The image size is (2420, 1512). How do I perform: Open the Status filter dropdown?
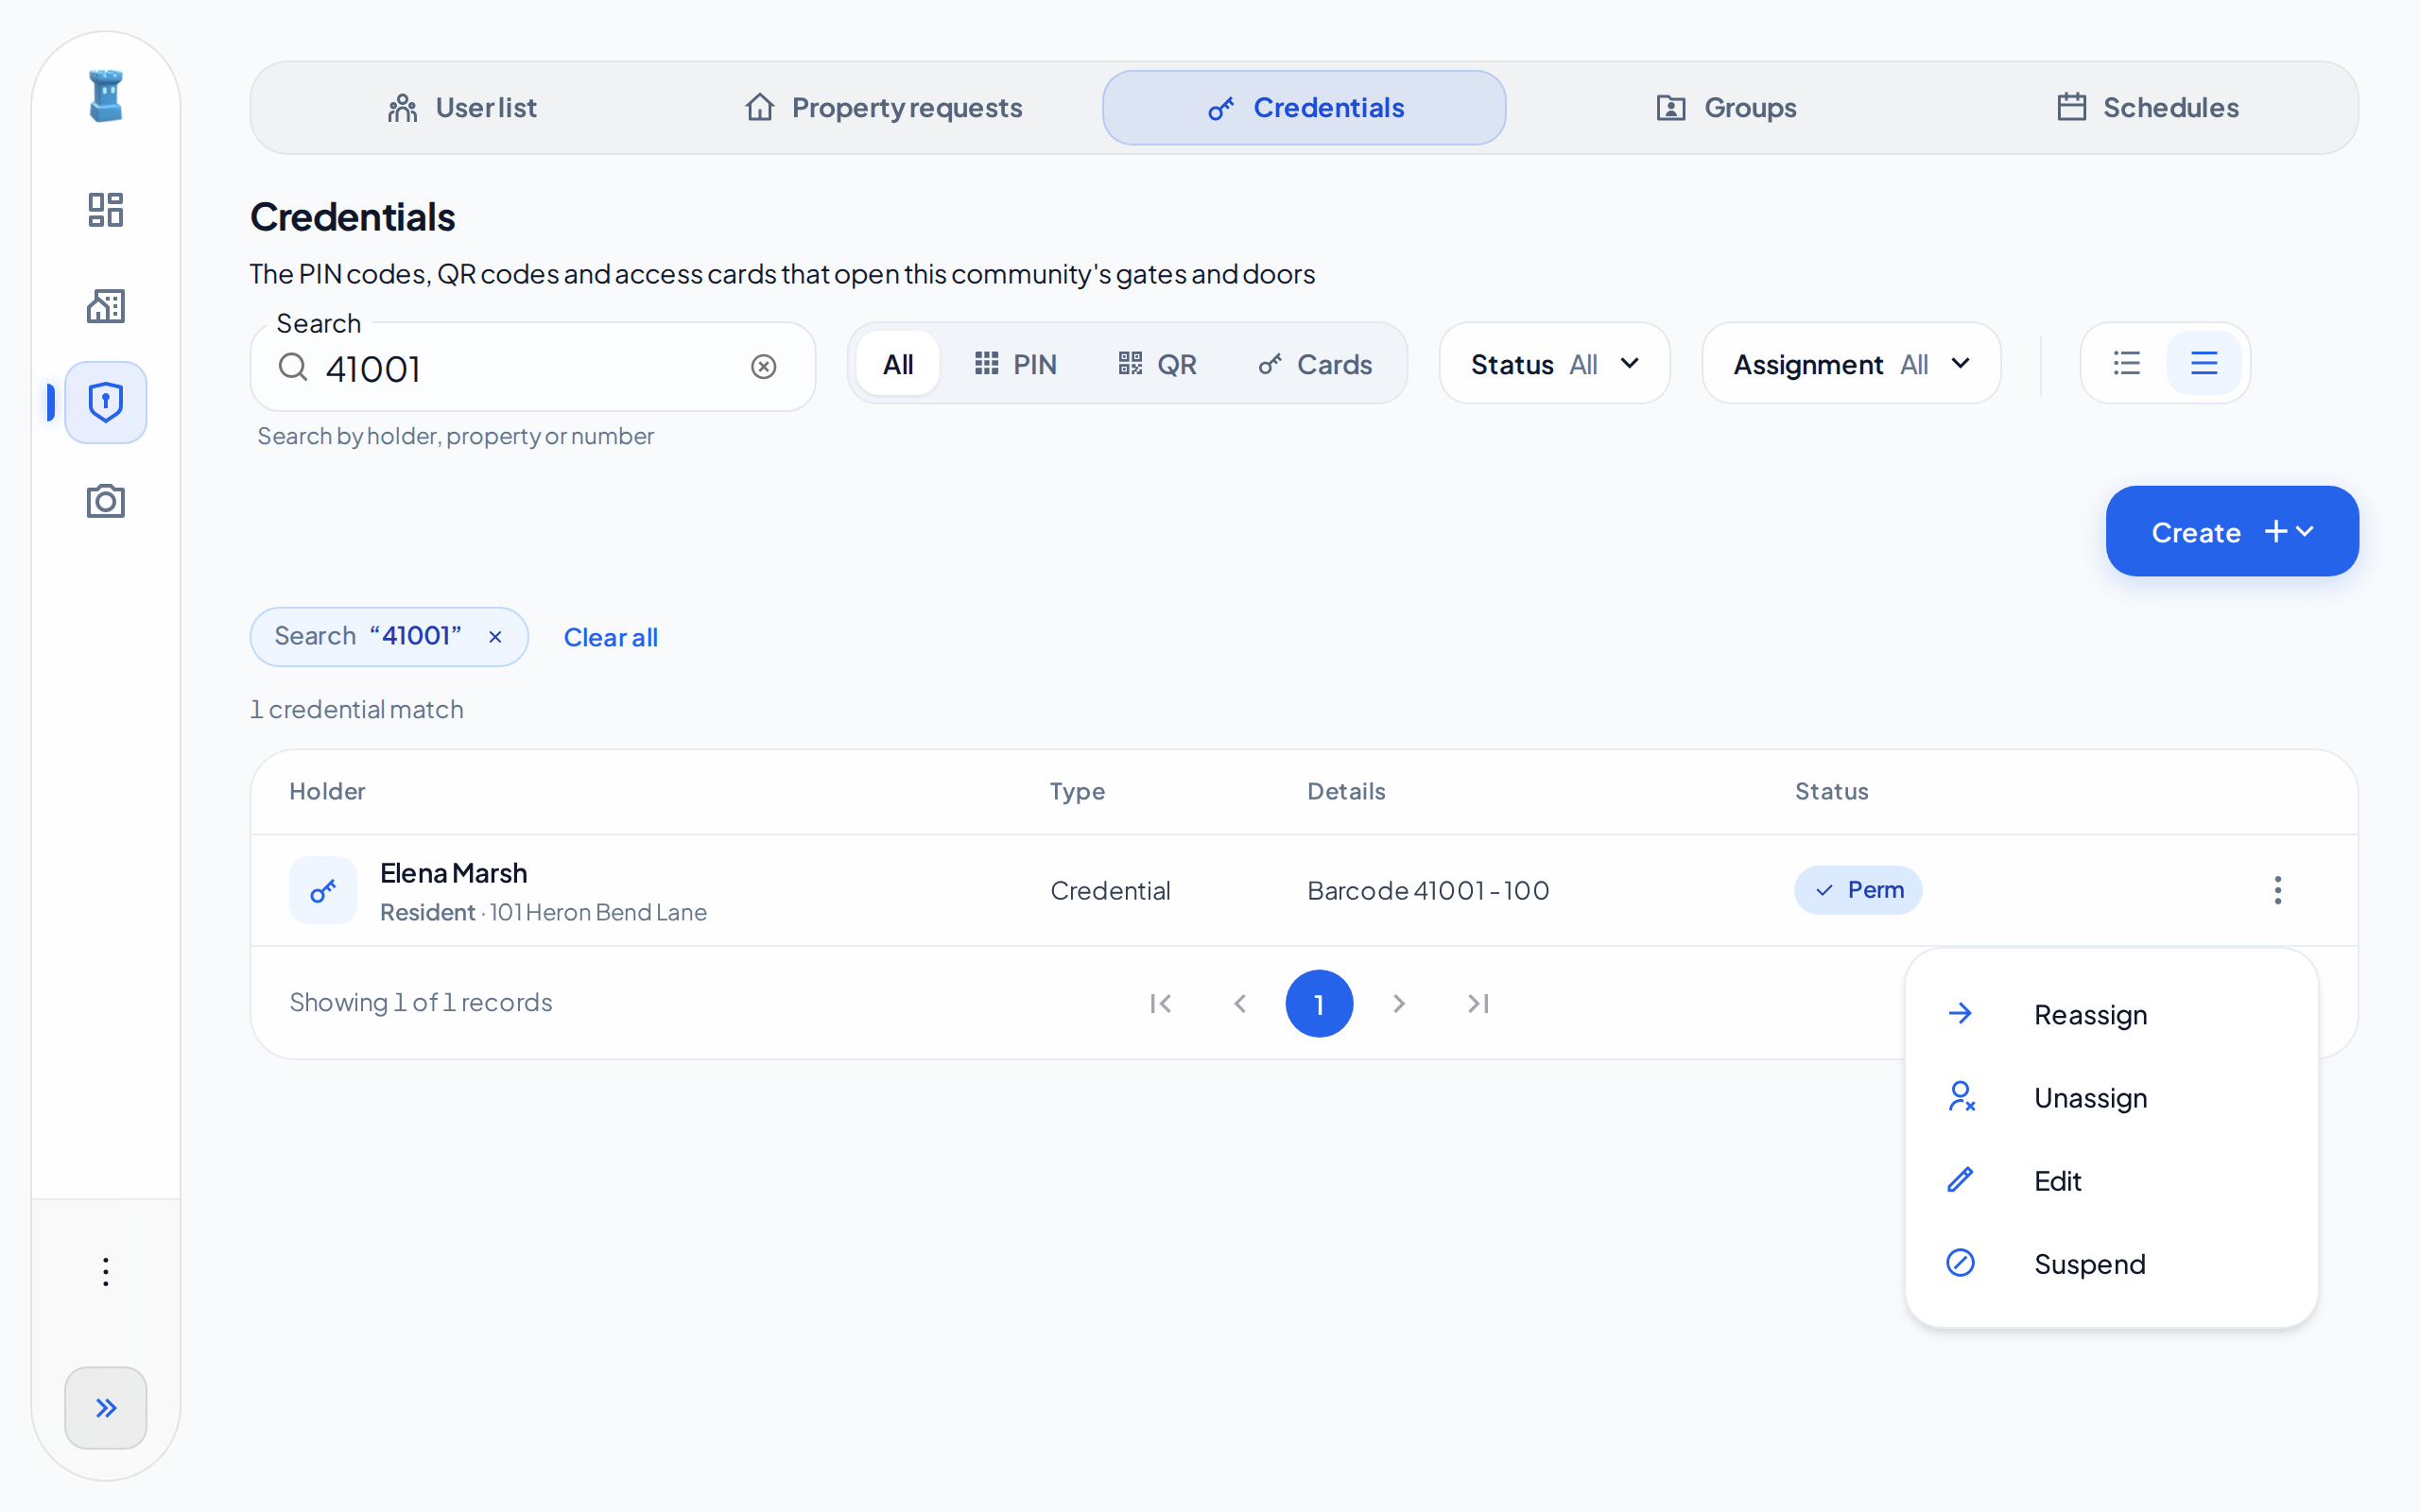click(x=1555, y=364)
